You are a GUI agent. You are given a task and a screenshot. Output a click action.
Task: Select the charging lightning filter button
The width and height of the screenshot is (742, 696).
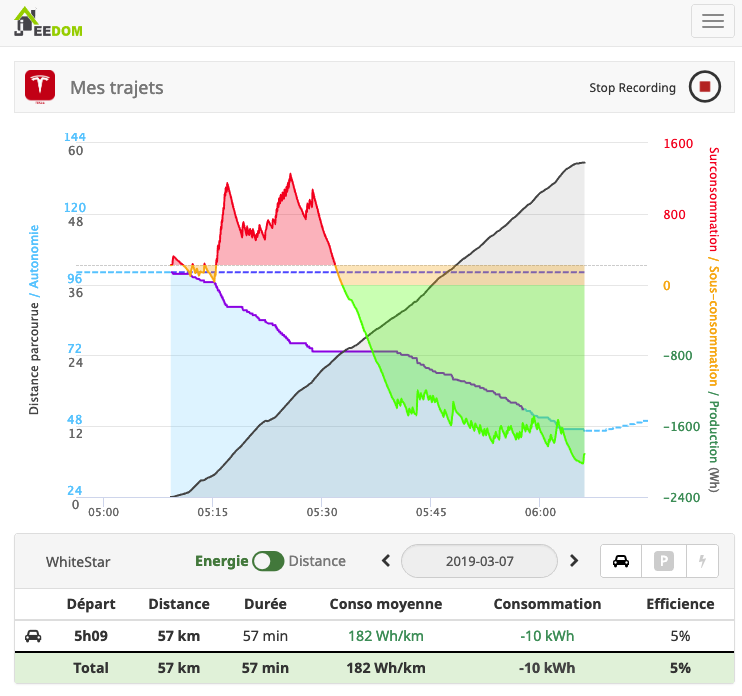pyautogui.click(x=702, y=561)
